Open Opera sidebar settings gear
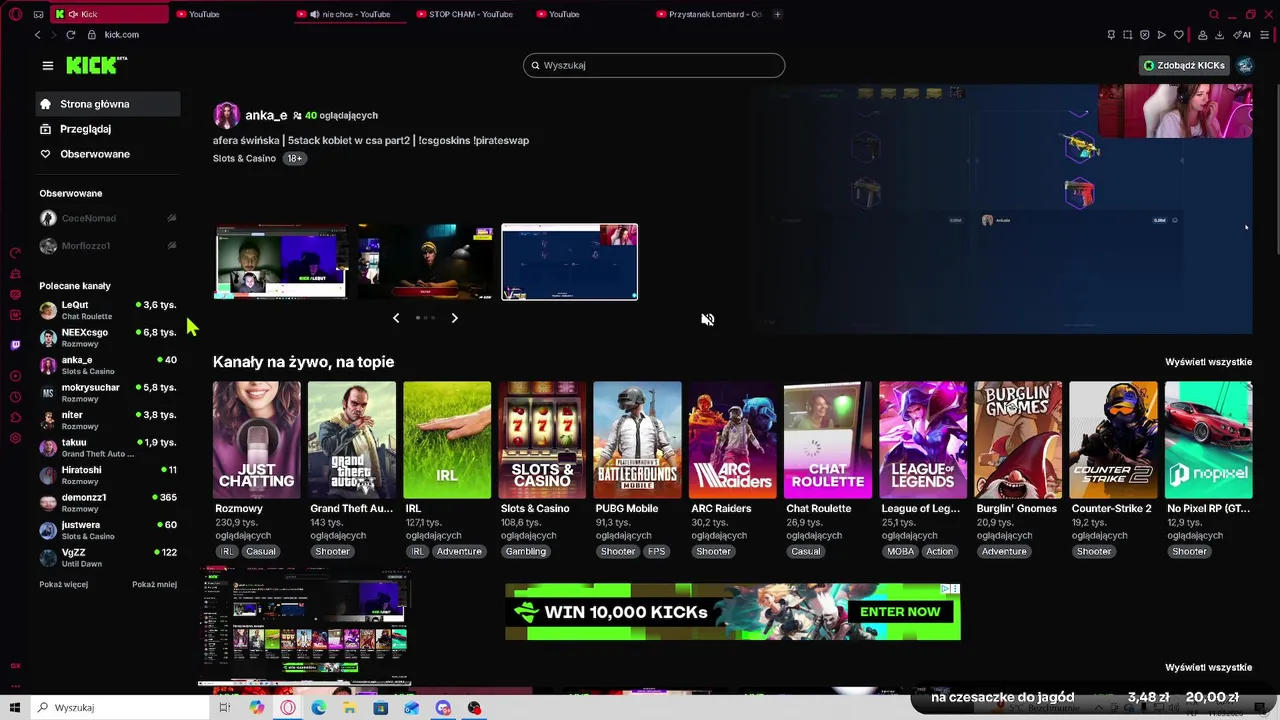Image resolution: width=1280 pixels, height=720 pixels. pos(15,438)
